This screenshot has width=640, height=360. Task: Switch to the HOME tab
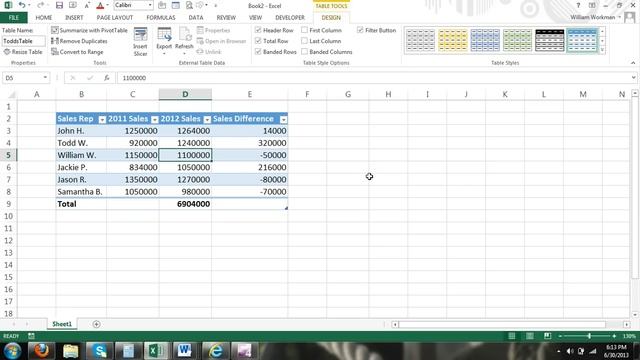(x=44, y=18)
